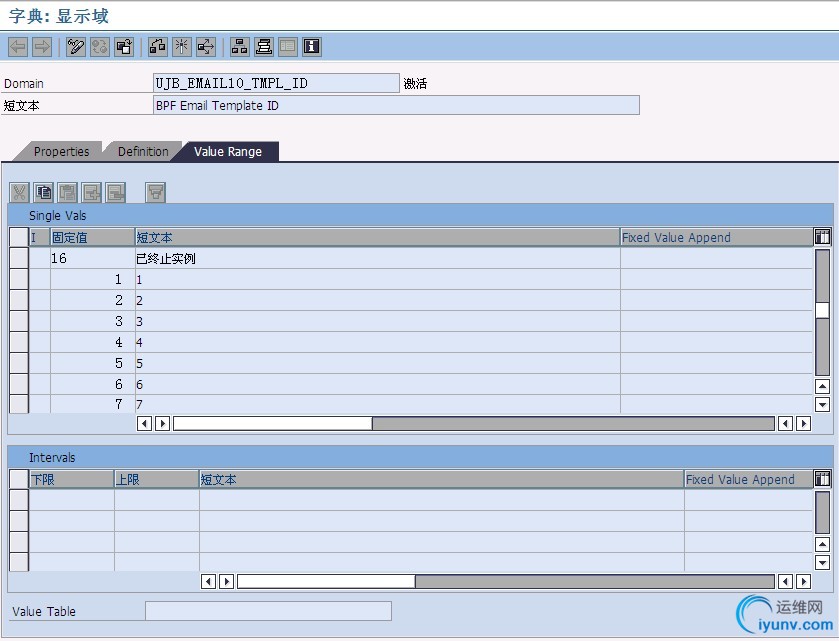Image resolution: width=839 pixels, height=641 pixels.
Task: Click the Domain name field UJB_EMAIL10_TMPL_ID
Action: coord(276,83)
